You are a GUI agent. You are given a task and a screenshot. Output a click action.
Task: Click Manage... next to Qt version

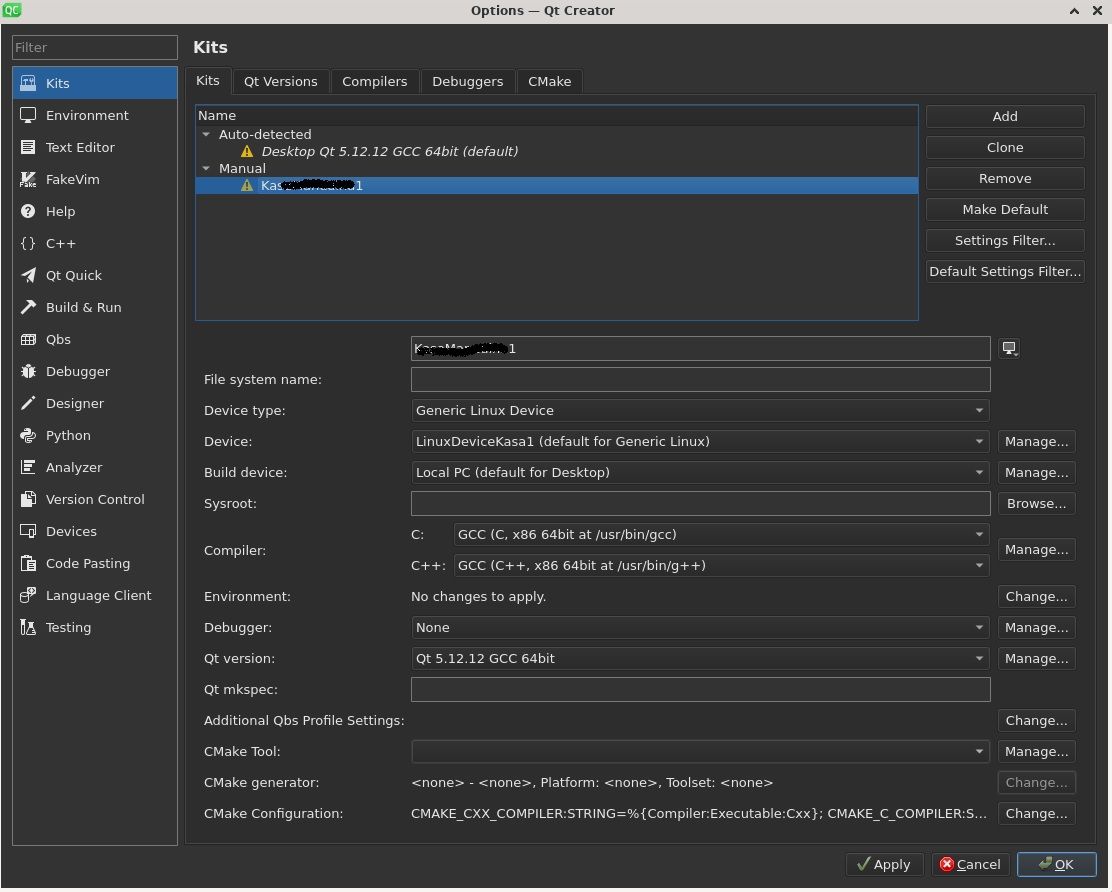tap(1037, 659)
